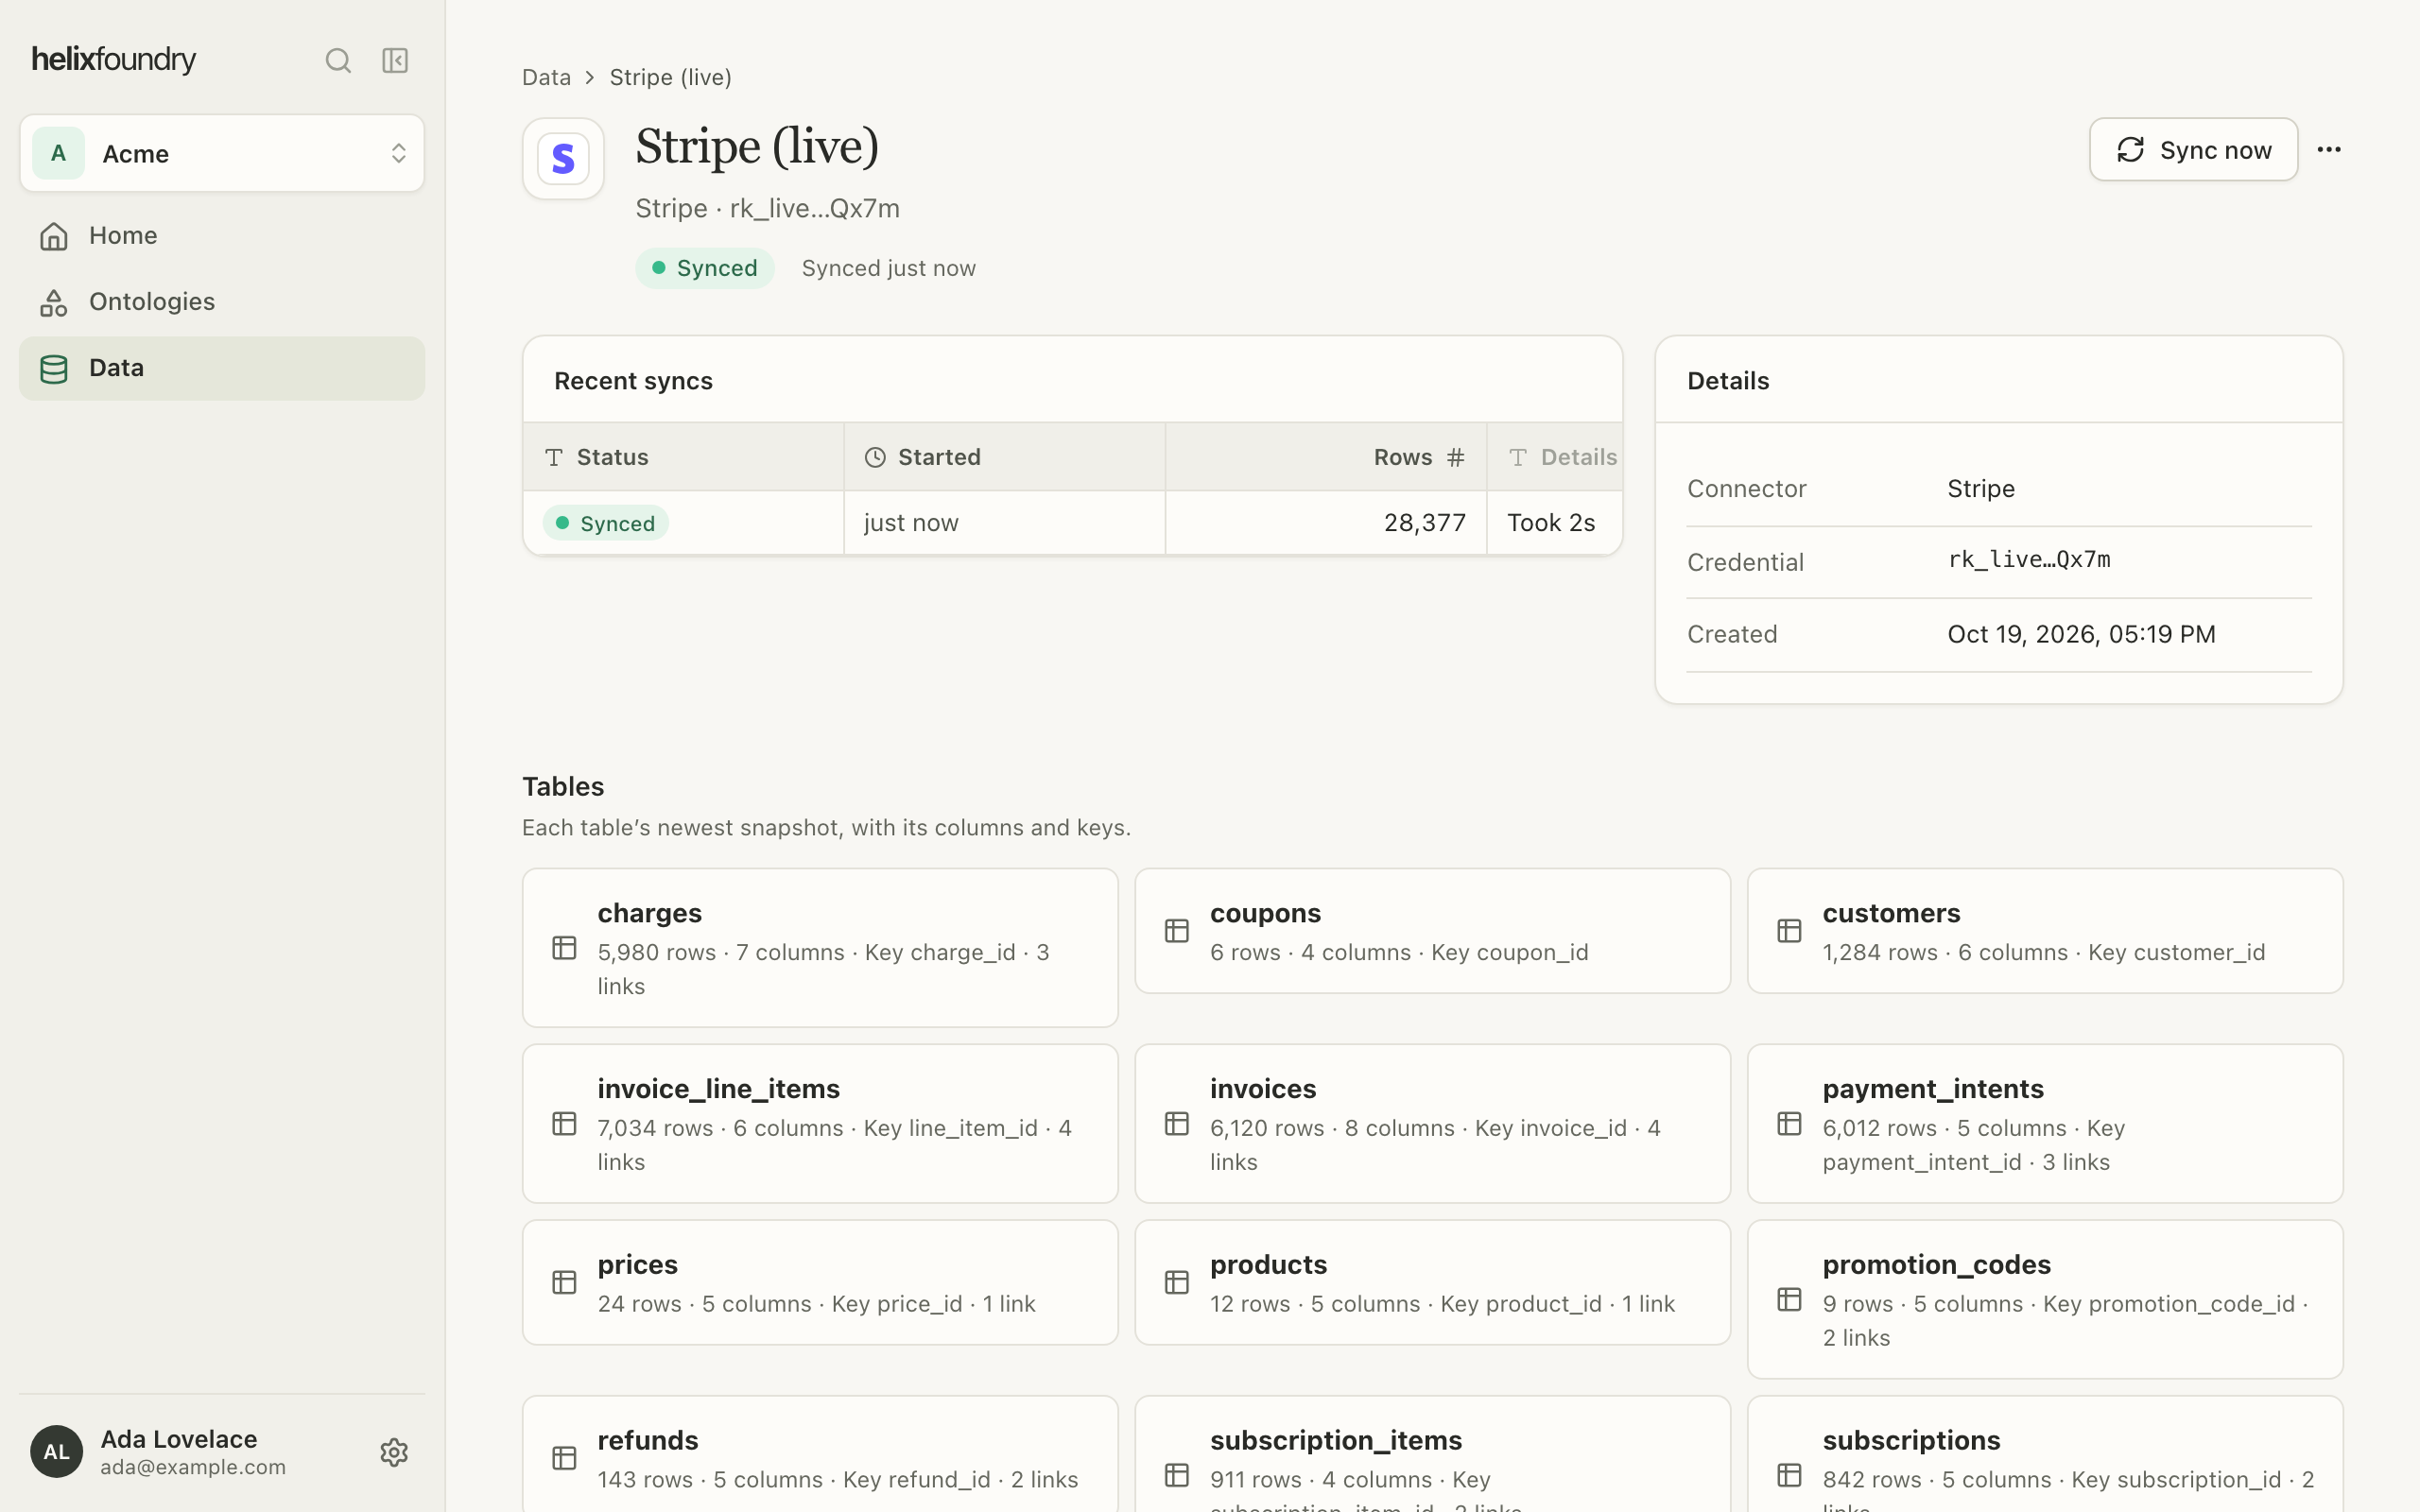Click table icon on invoice_line_items card
Screen dimensions: 2420x1512
pyautogui.click(x=564, y=1123)
